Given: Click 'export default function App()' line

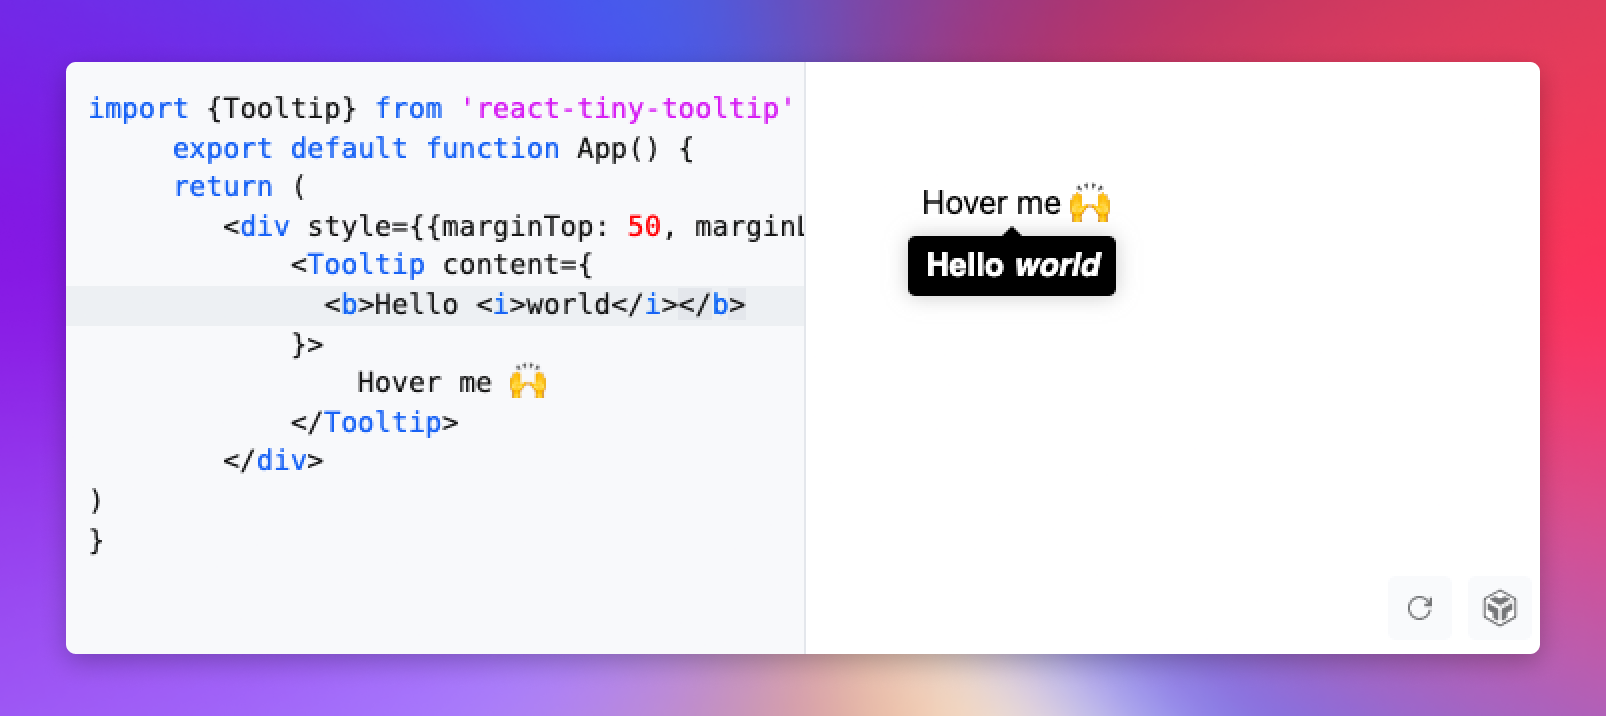Looking at the screenshot, I should click(433, 148).
